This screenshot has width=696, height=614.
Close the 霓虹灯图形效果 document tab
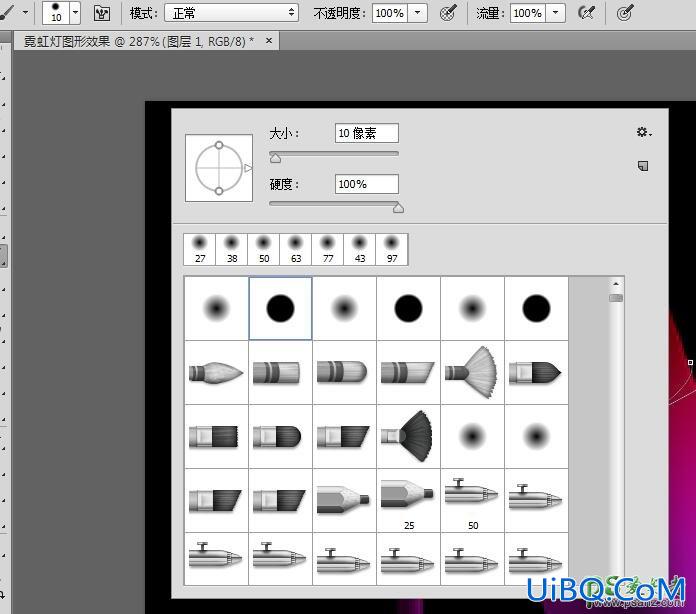click(269, 41)
